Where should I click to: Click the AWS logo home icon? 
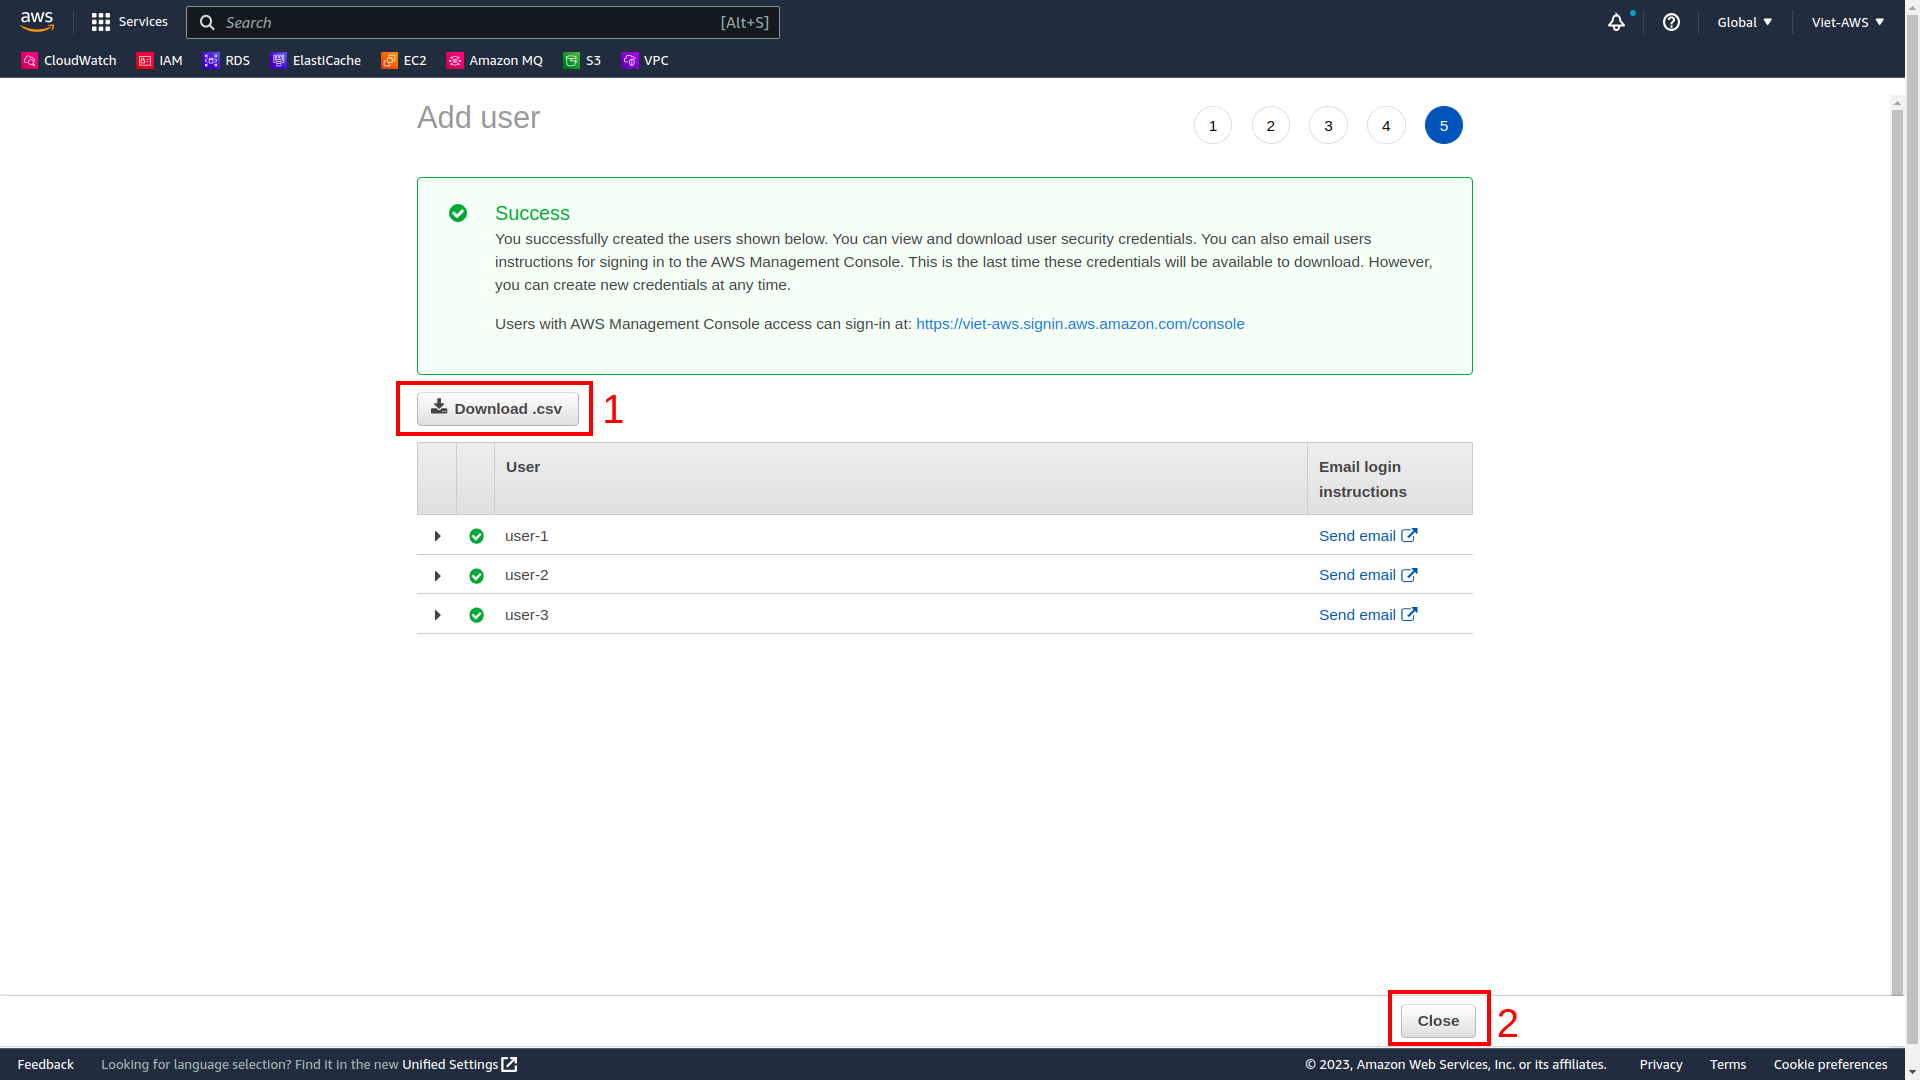(x=37, y=22)
